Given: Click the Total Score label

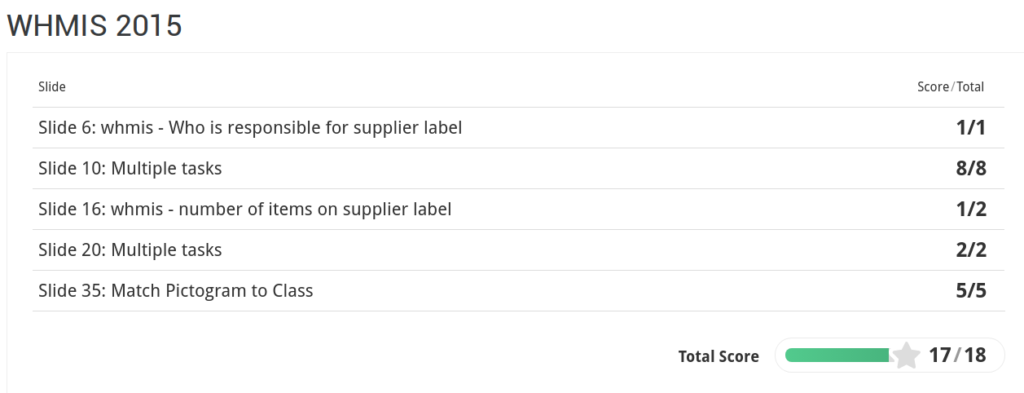Looking at the screenshot, I should 718,356.
